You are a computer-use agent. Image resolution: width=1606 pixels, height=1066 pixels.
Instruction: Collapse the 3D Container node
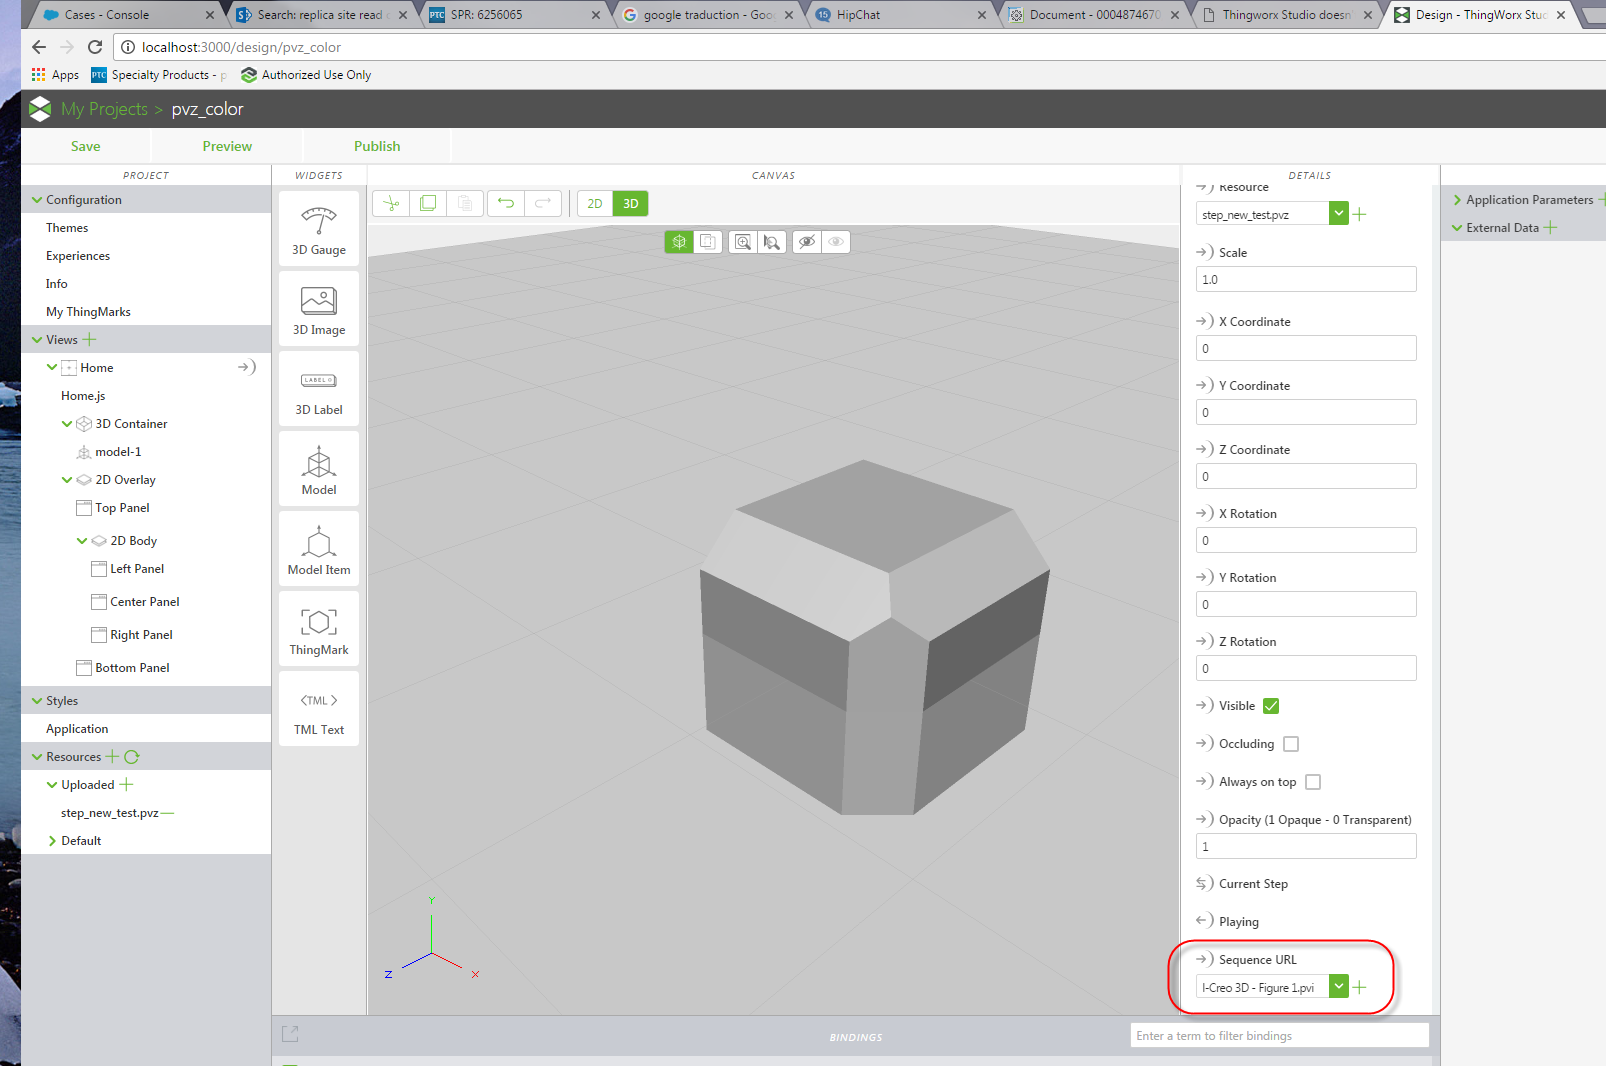(x=67, y=424)
